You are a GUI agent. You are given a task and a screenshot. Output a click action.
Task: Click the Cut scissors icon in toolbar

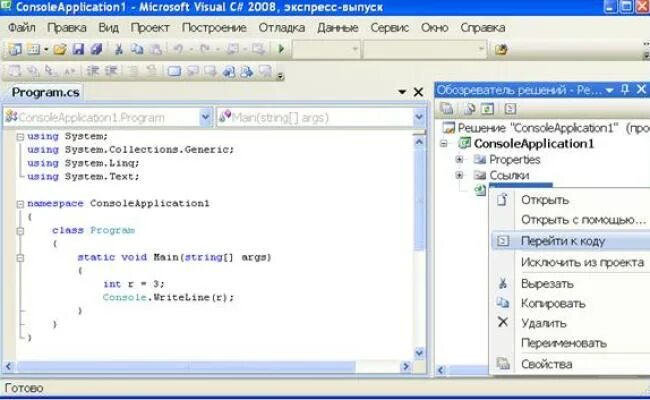pos(119,49)
